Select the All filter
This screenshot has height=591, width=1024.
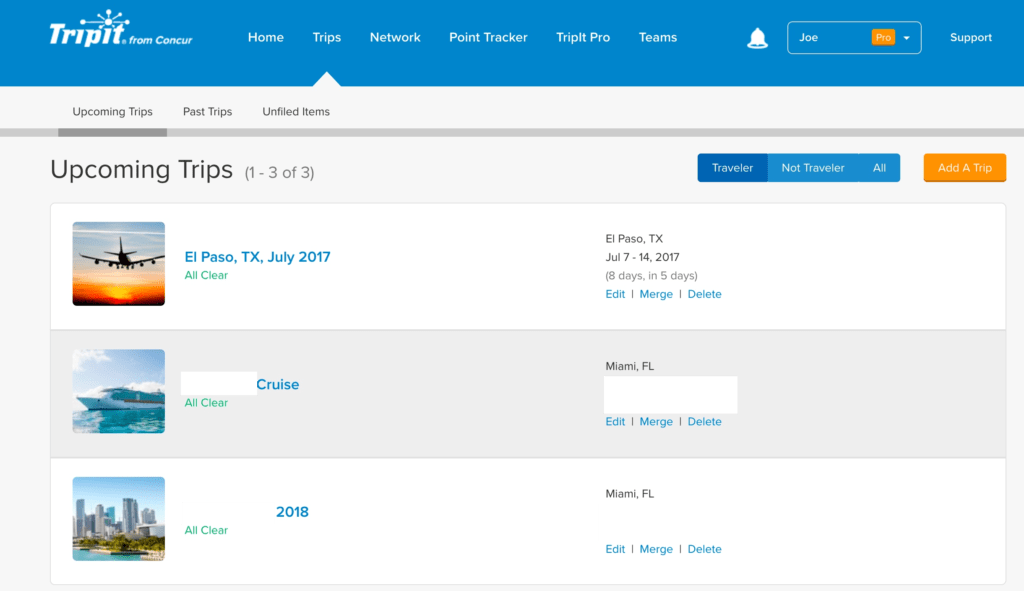(879, 168)
